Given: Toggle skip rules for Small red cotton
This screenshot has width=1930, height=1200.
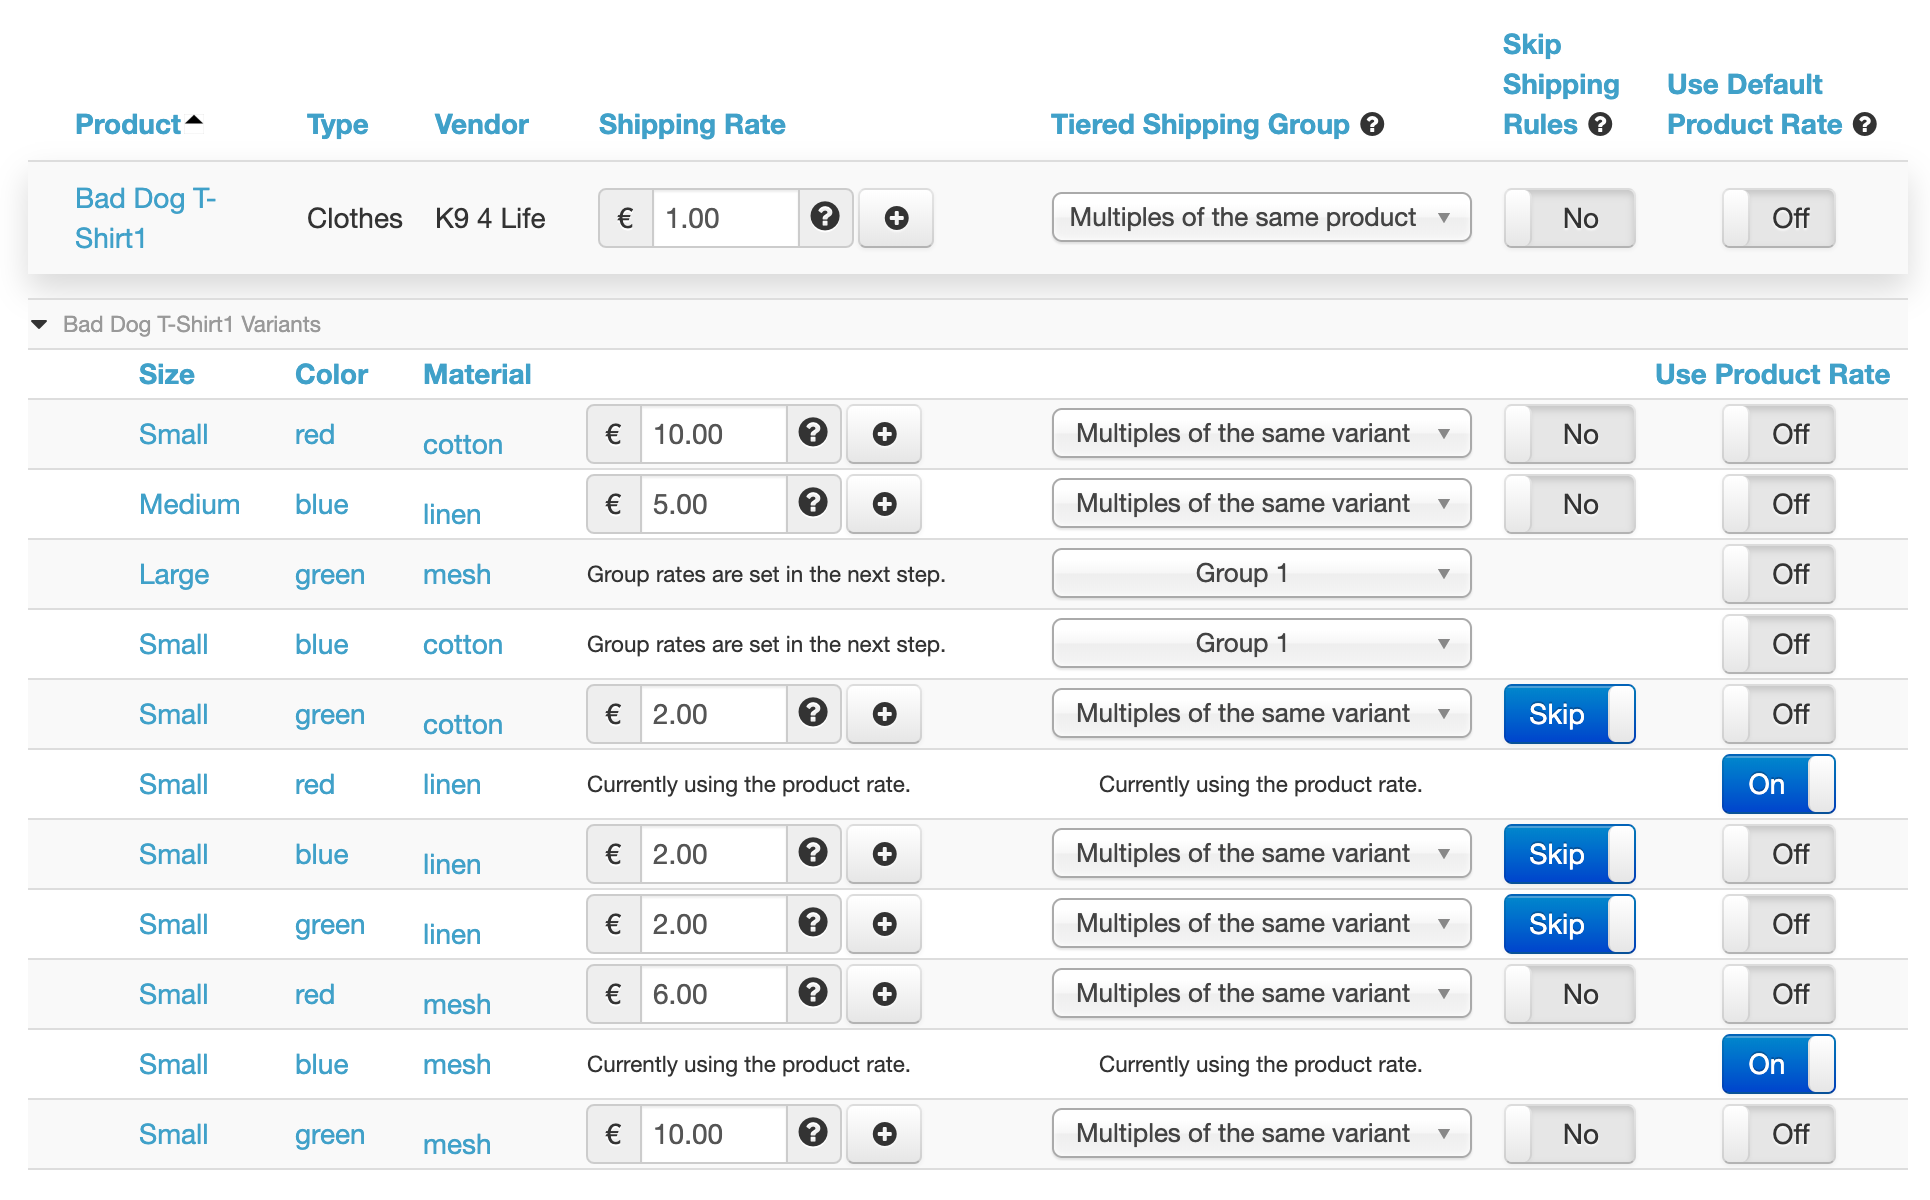Looking at the screenshot, I should (x=1569, y=434).
